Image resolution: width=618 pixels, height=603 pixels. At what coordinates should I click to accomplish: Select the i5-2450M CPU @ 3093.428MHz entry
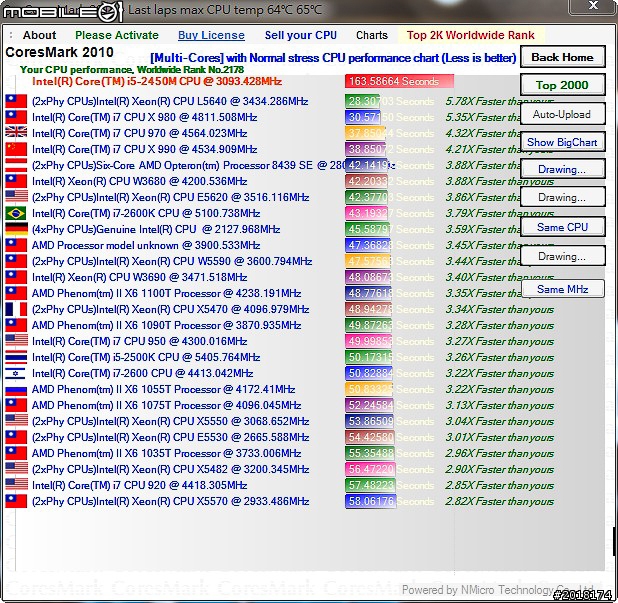[157, 82]
